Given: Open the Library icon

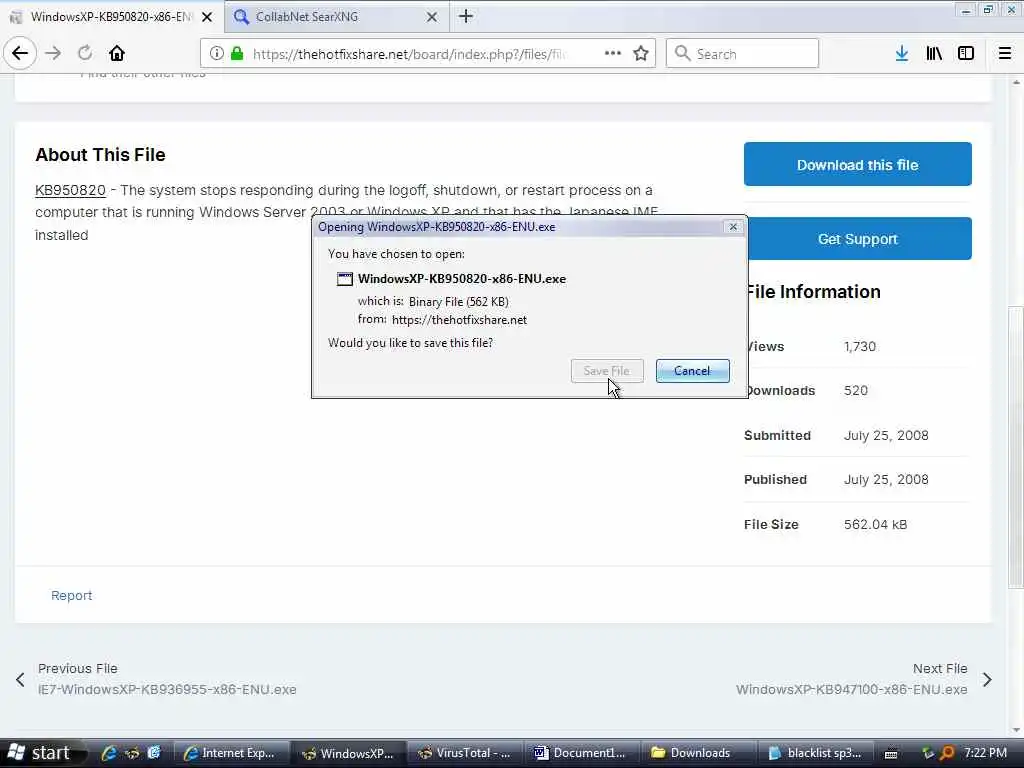Looking at the screenshot, I should coord(934,54).
